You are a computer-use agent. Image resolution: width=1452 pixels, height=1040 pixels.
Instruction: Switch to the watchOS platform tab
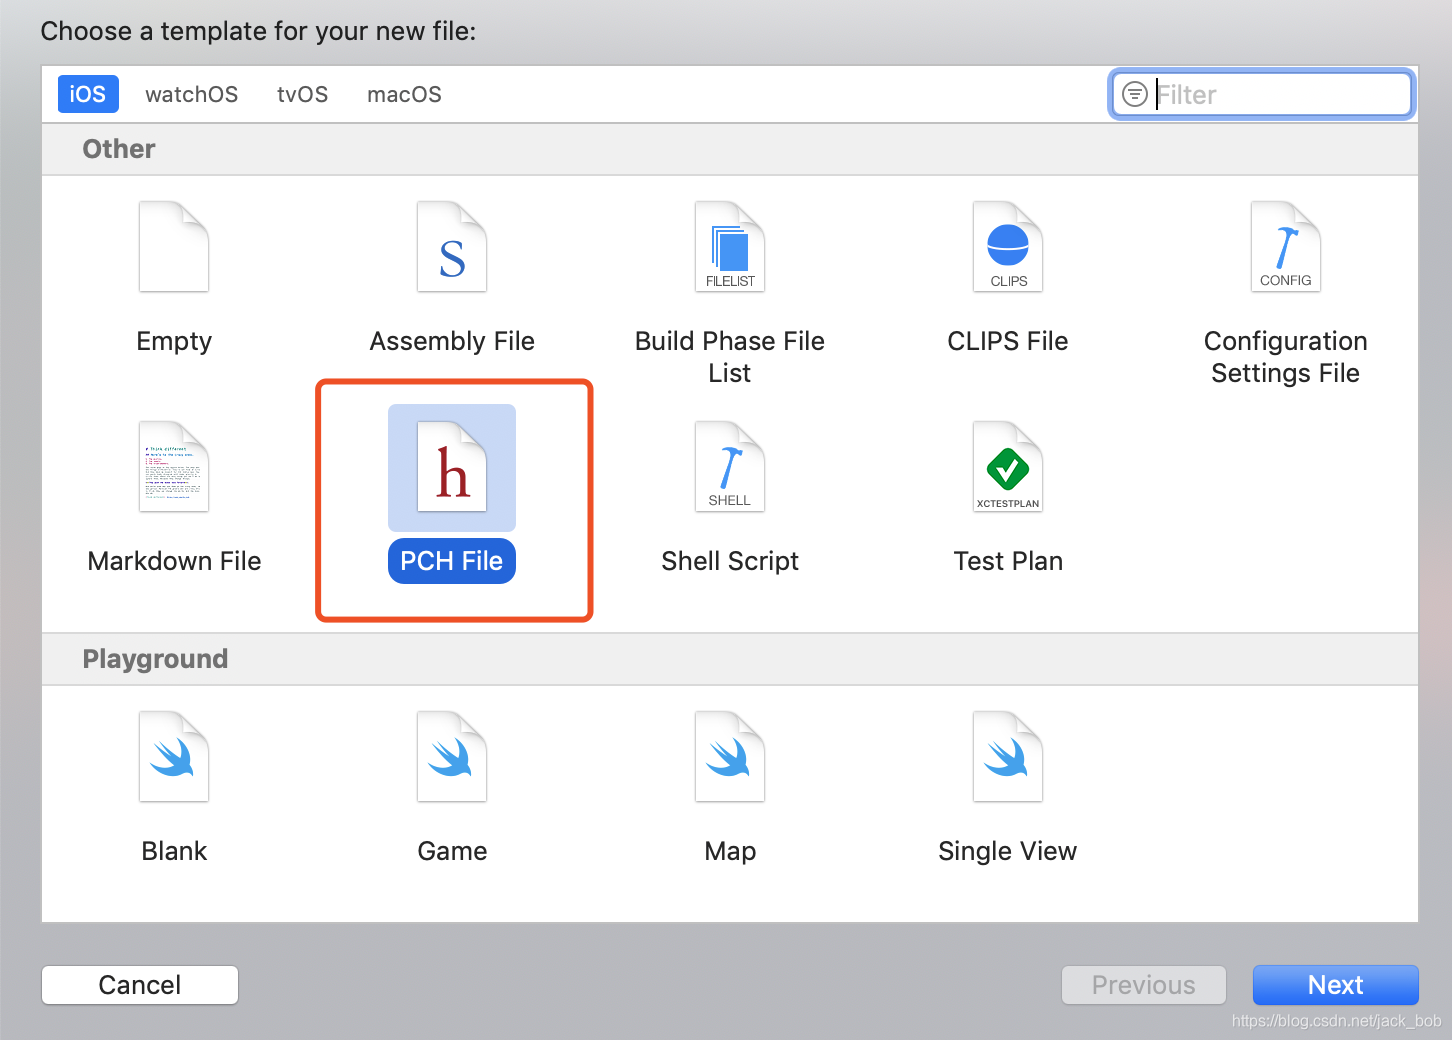(192, 94)
